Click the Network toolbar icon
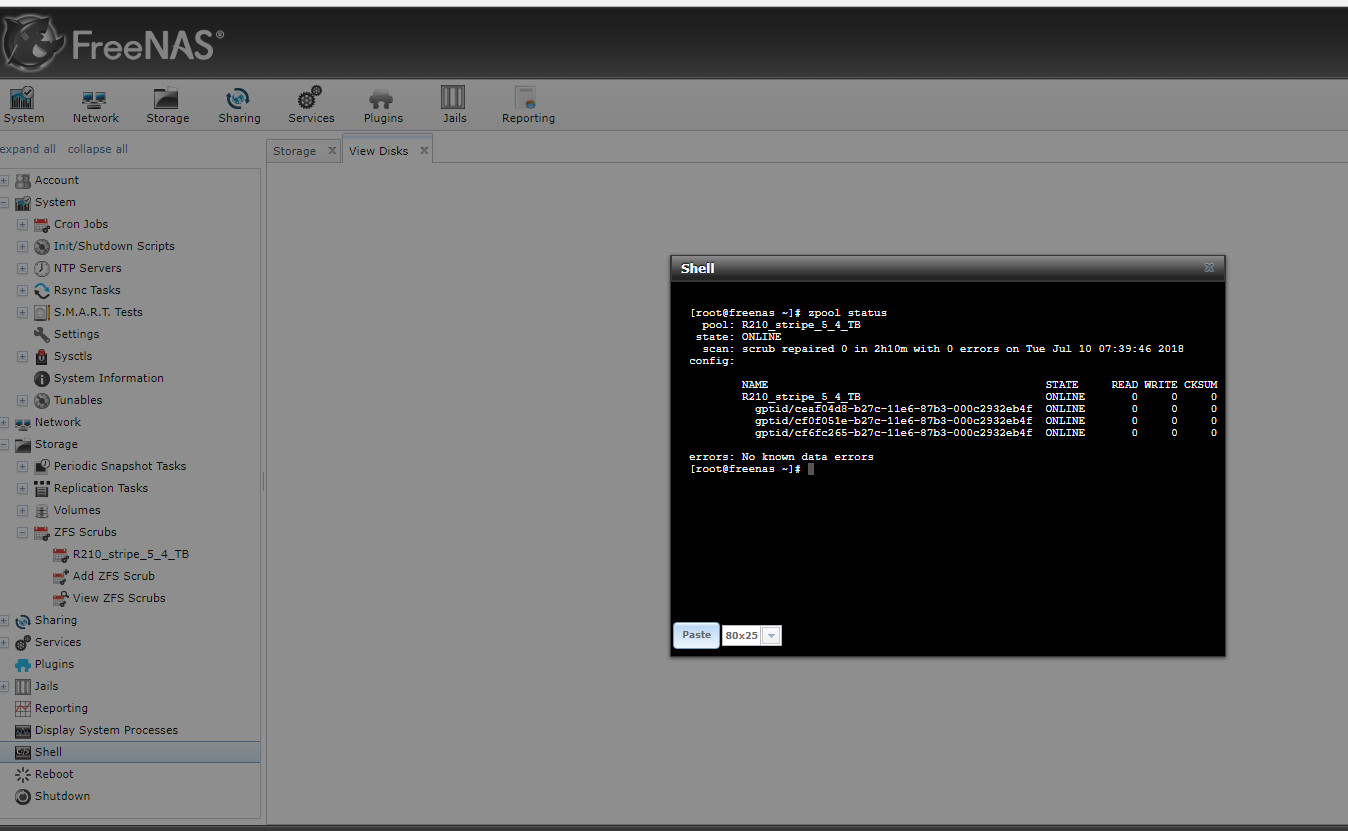Viewport: 1348px width, 831px height. (95, 105)
